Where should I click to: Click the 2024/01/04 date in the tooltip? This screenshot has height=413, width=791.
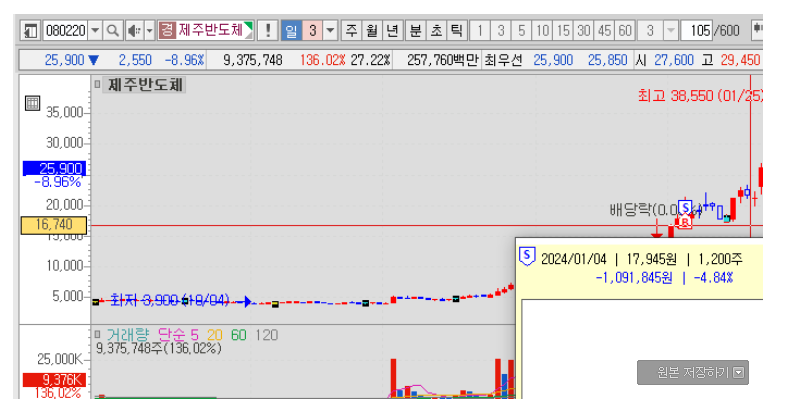573,259
